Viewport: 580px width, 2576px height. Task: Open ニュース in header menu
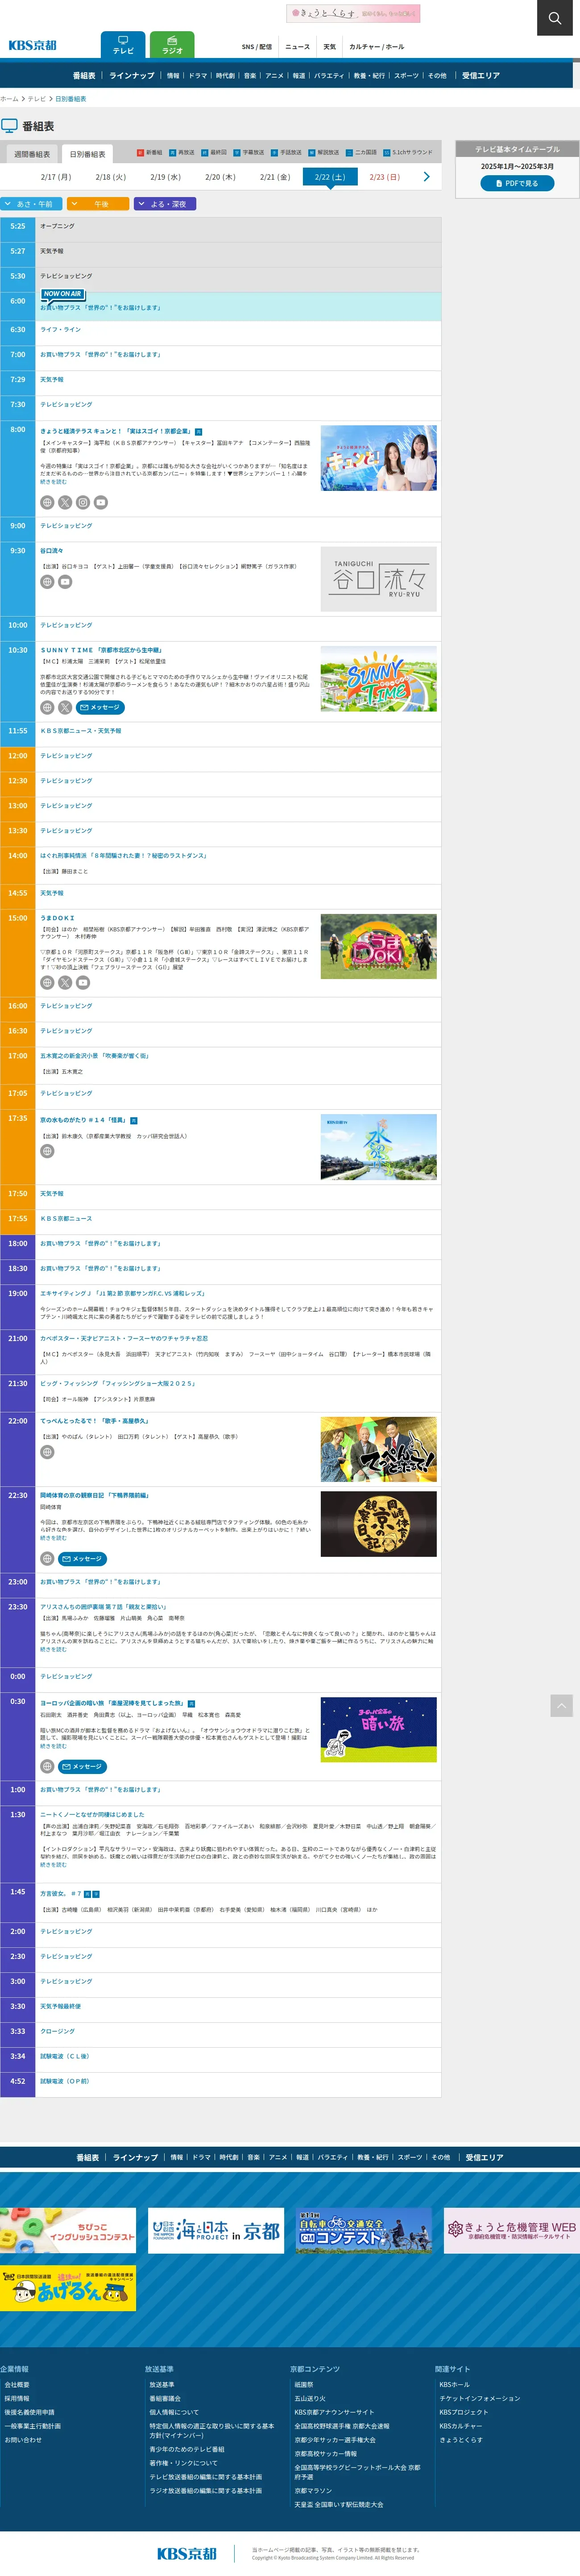(x=298, y=47)
